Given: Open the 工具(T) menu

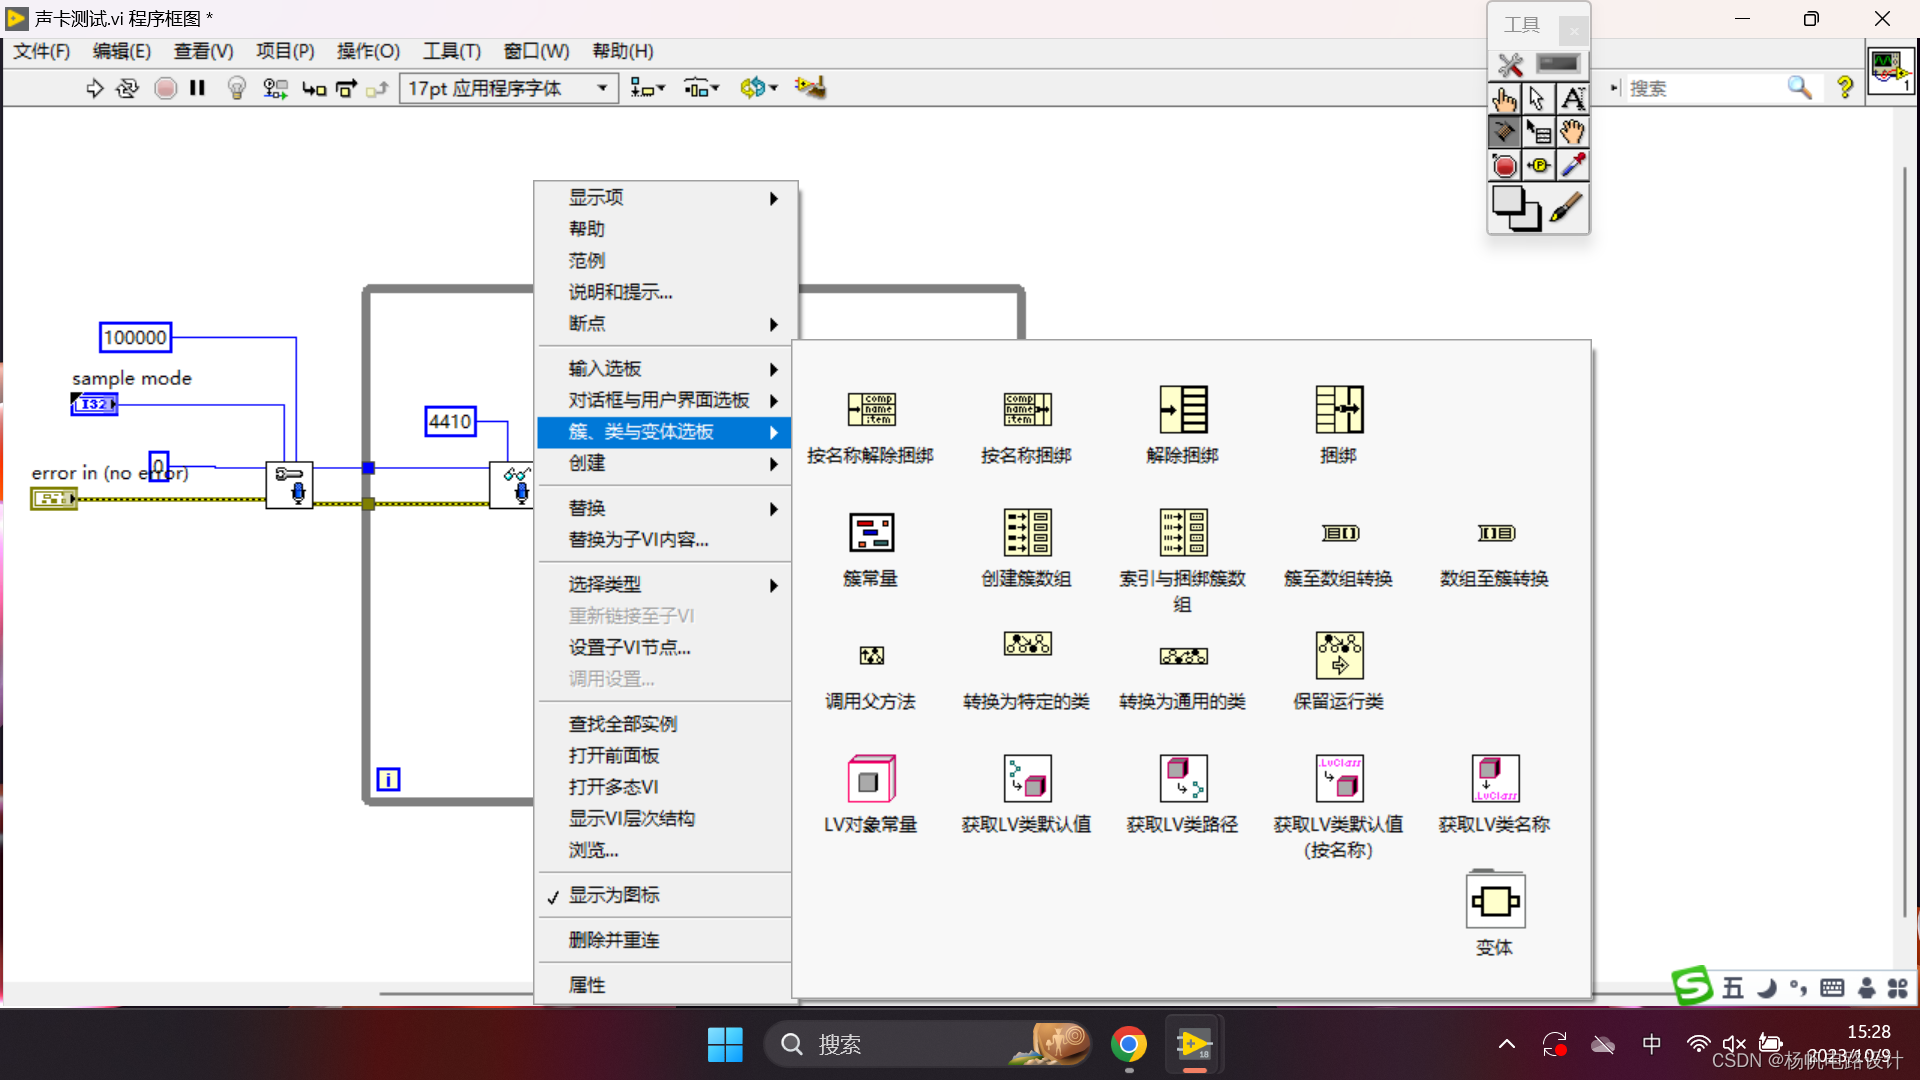Looking at the screenshot, I should 451,51.
